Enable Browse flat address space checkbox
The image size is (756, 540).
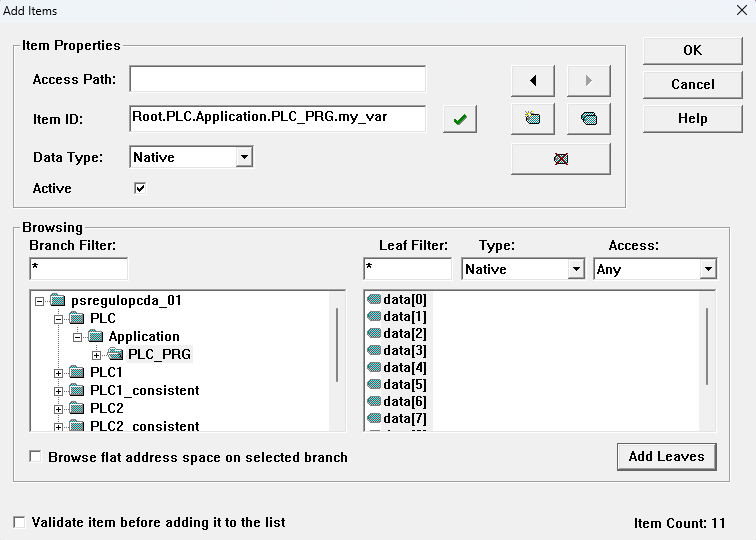coord(36,457)
